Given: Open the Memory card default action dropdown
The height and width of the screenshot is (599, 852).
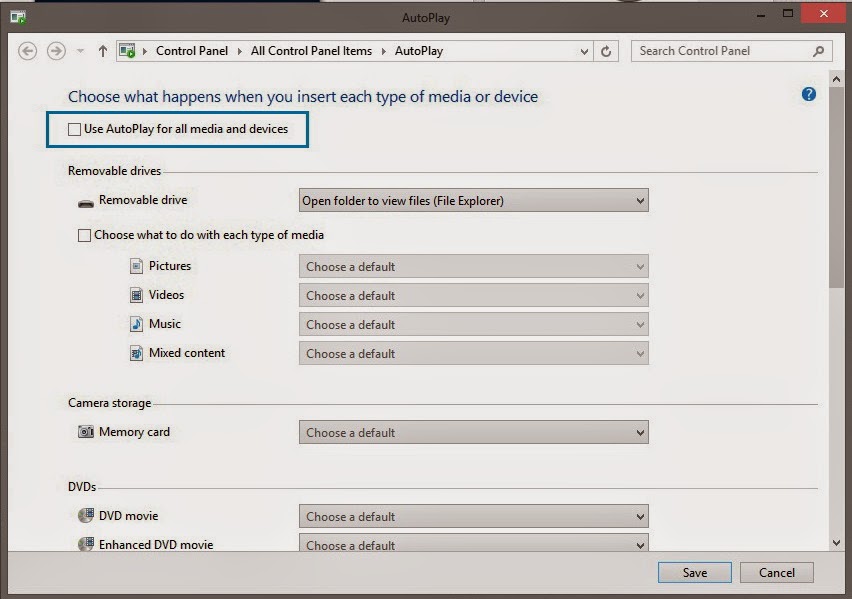Looking at the screenshot, I should 473,432.
